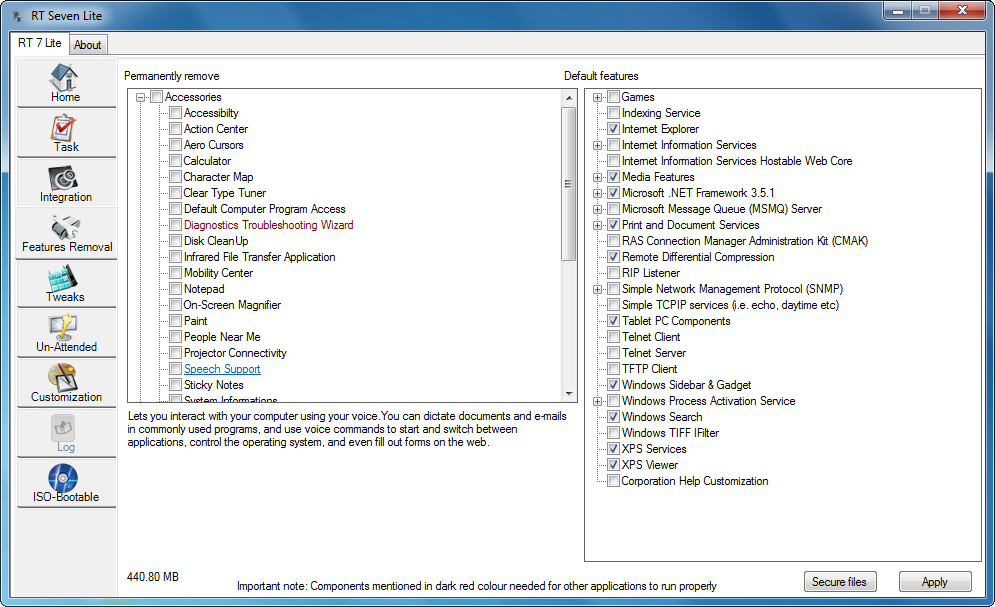The width and height of the screenshot is (995, 607).
Task: Expand the Media Features node
Action: [x=597, y=177]
